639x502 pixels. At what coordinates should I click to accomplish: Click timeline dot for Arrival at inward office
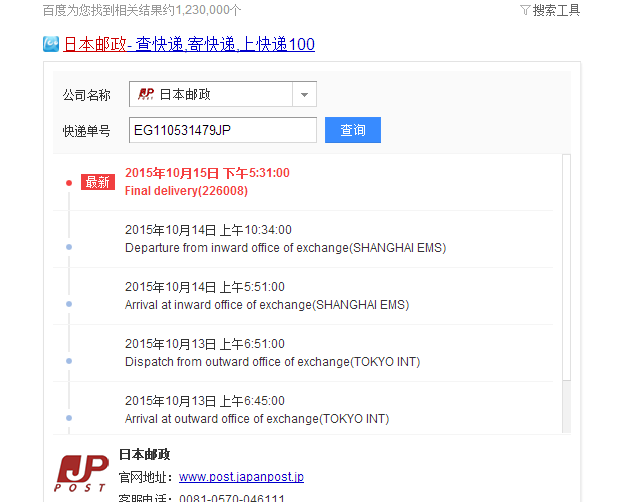click(x=69, y=304)
